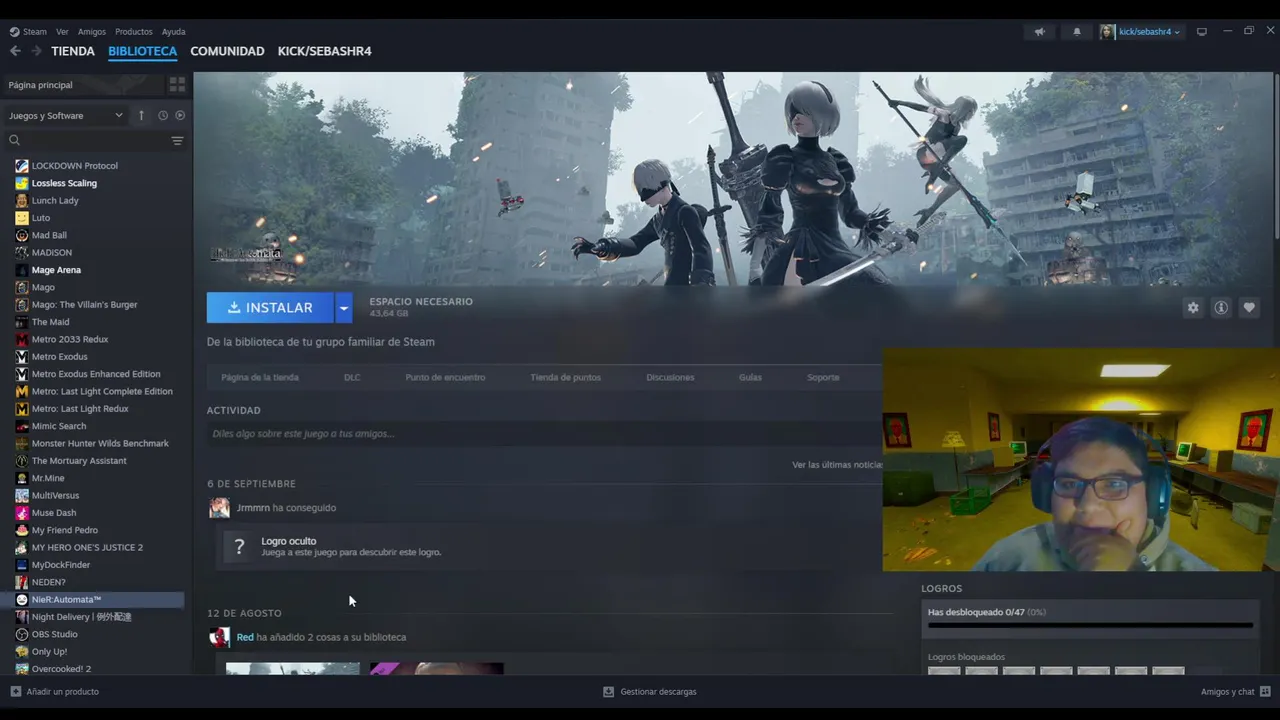
Task: Select Mad Ball game icon
Action: pyautogui.click(x=22, y=235)
